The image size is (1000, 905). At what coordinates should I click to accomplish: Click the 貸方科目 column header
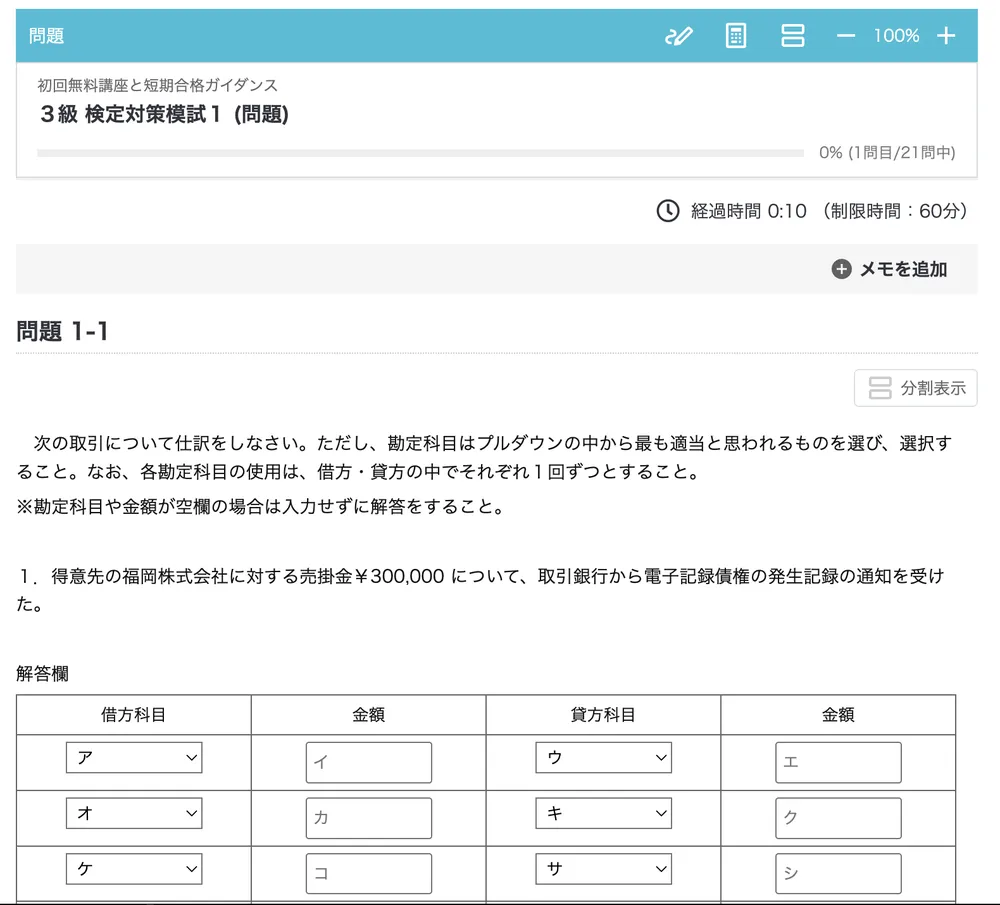(x=603, y=714)
